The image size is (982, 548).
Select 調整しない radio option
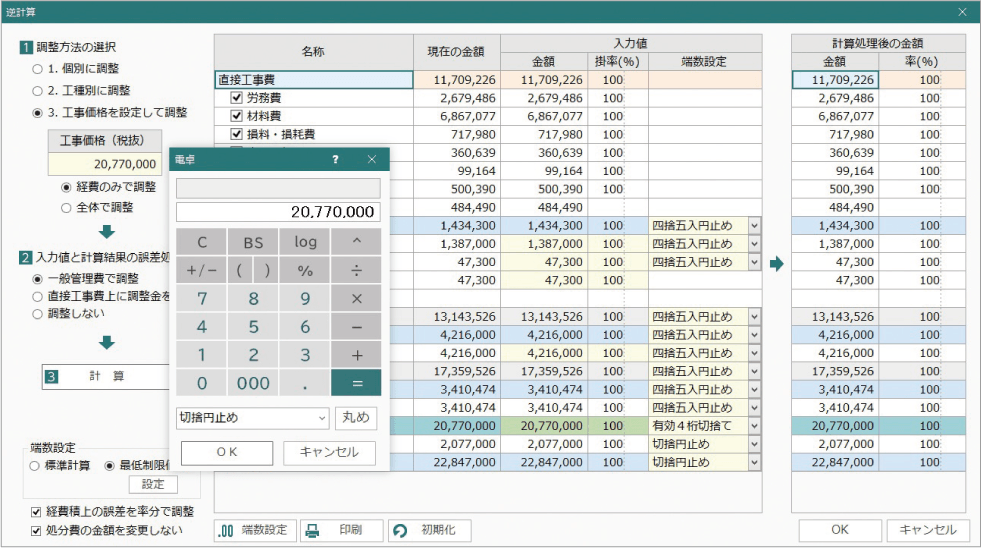38,314
